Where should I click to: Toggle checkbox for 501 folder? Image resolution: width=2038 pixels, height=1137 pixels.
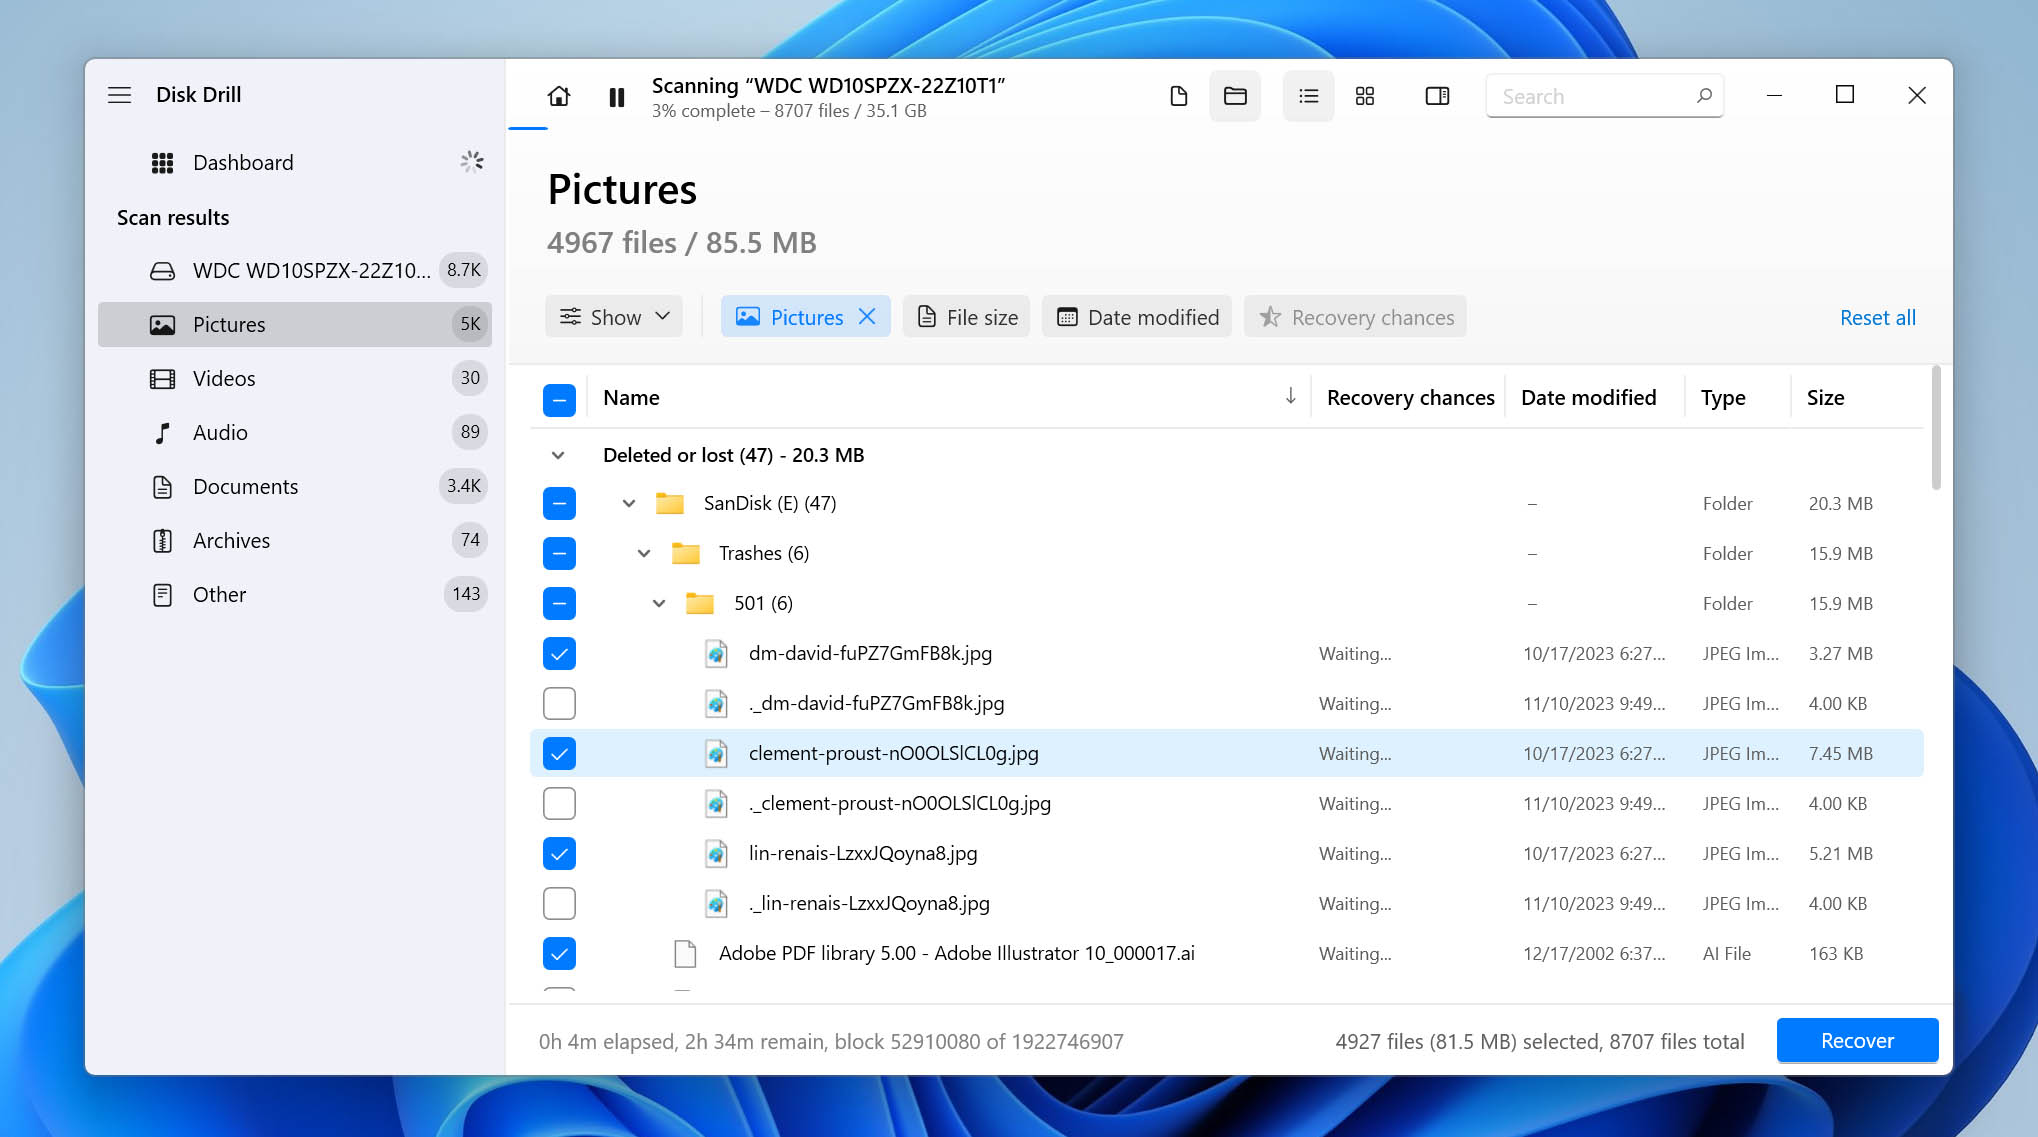coord(559,603)
